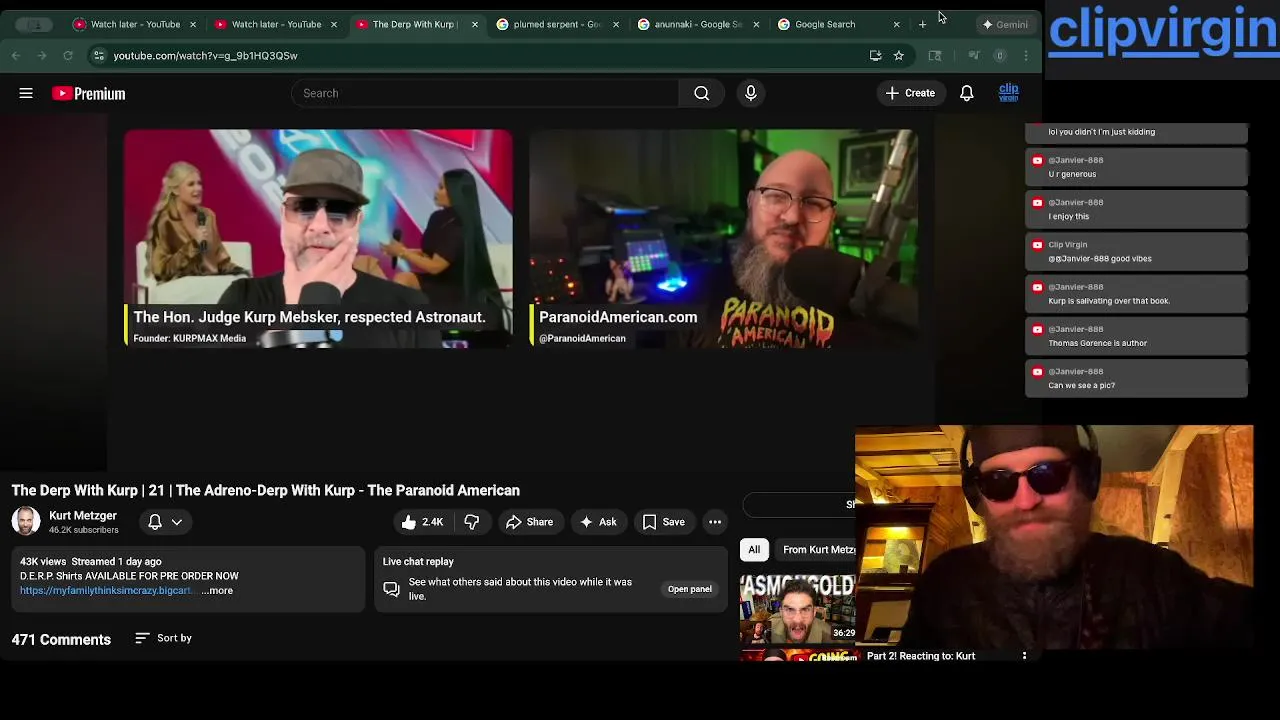The height and width of the screenshot is (720, 1280).
Task: Open Kurt Metzger channel name link
Action: click(83, 516)
